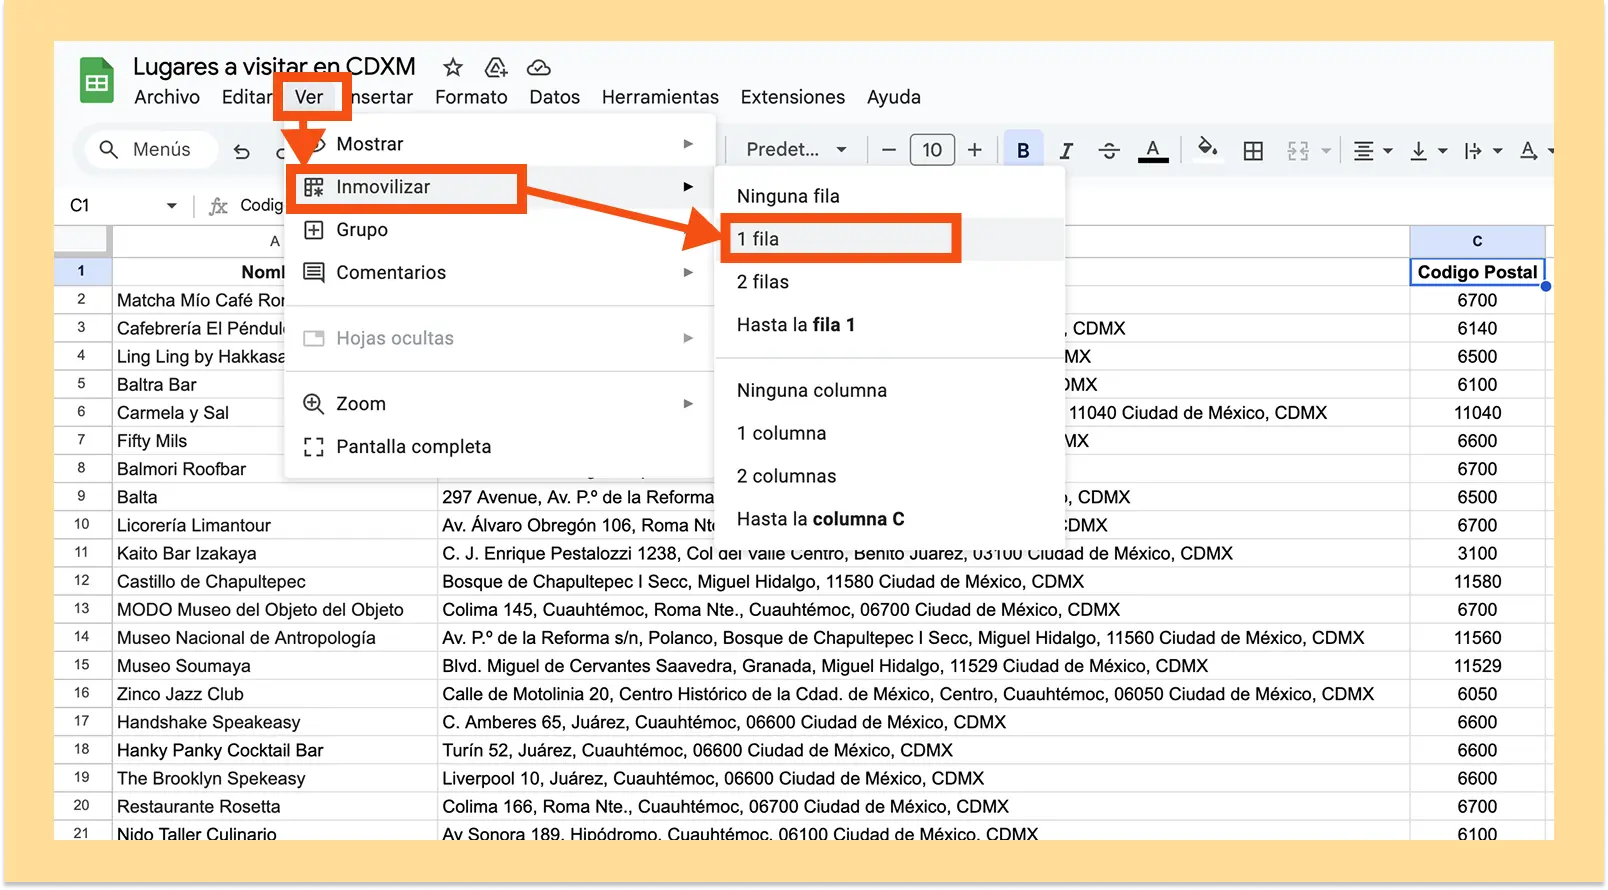Viewport: 1608px width, 890px height.
Task: Open the Datos menu
Action: (x=555, y=97)
